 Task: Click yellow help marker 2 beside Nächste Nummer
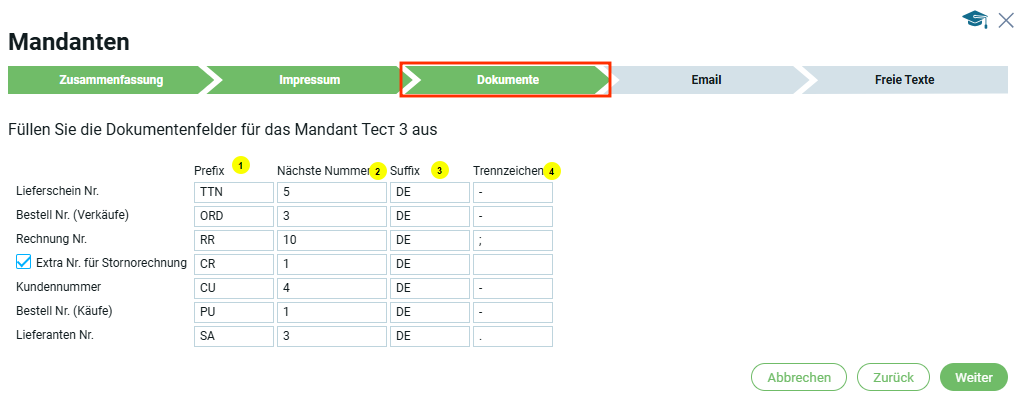click(x=378, y=171)
